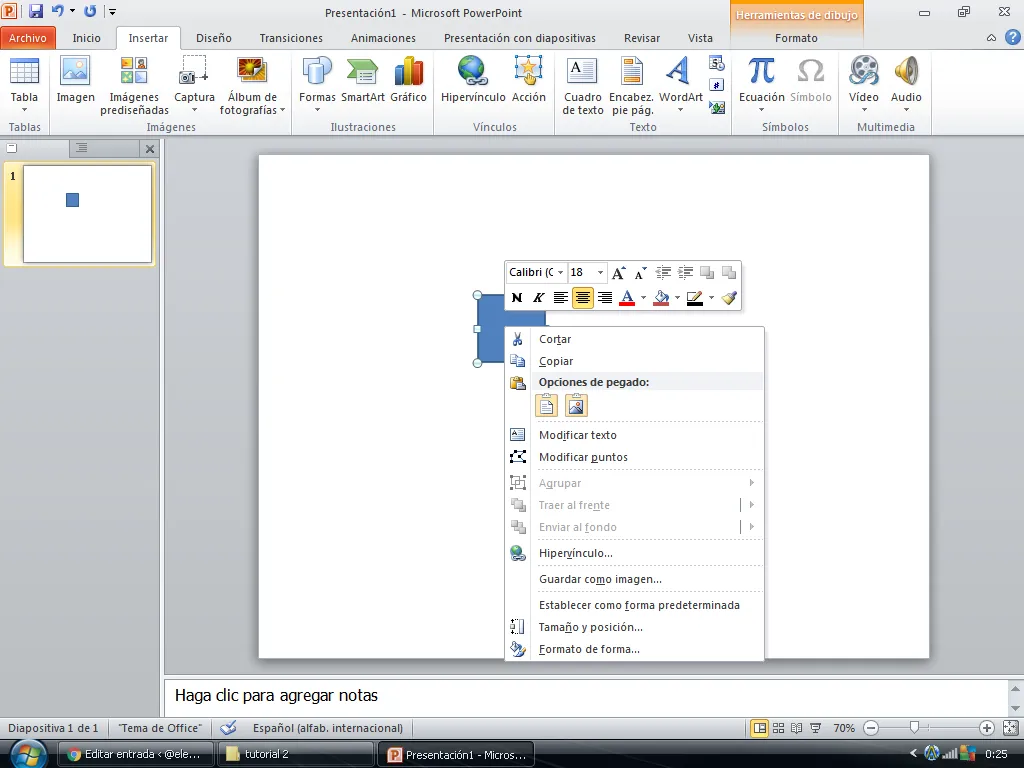Viewport: 1024px width, 768px height.
Task: Open the Calibri font name dropdown
Action: (x=560, y=272)
